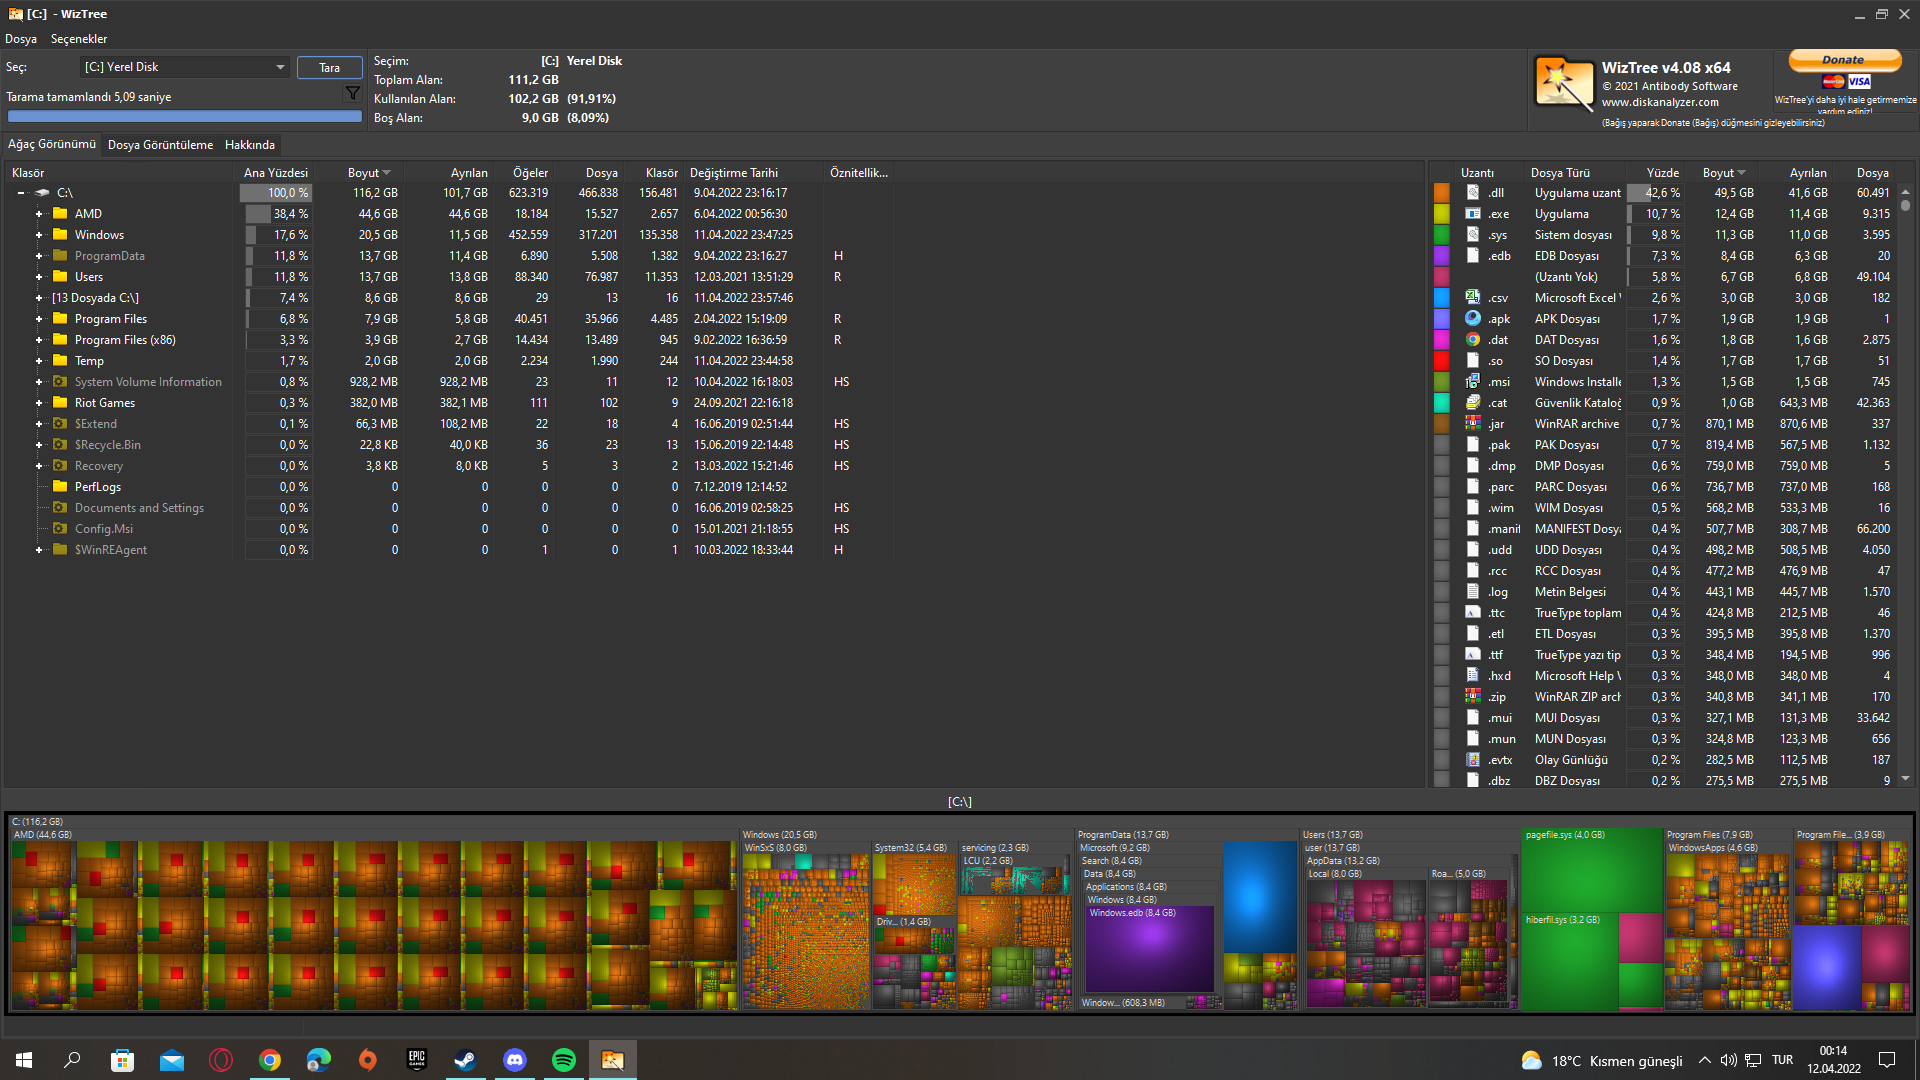Click the .ttc TrueType font icon
The image size is (1920, 1080).
pyautogui.click(x=1473, y=612)
